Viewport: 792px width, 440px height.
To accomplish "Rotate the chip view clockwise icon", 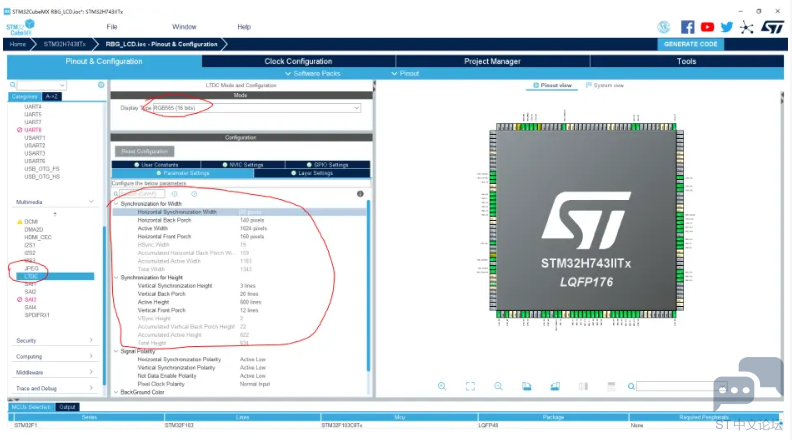I will pyautogui.click(x=526, y=386).
